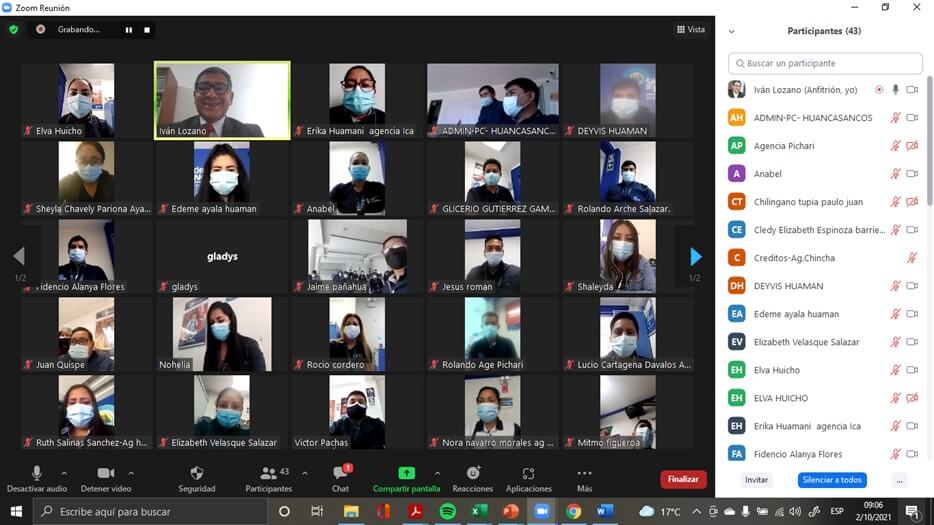Toggle microphone with Desactivar audio
934x525 pixels.
tap(37, 473)
